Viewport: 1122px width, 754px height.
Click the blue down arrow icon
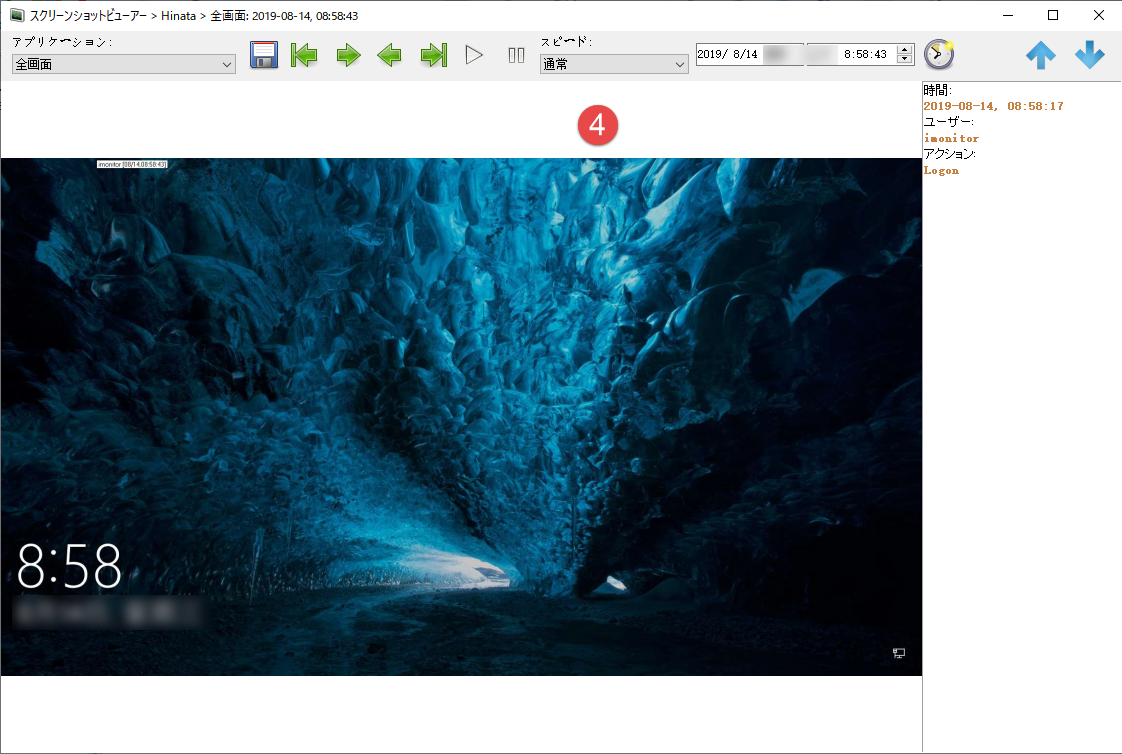click(1090, 55)
